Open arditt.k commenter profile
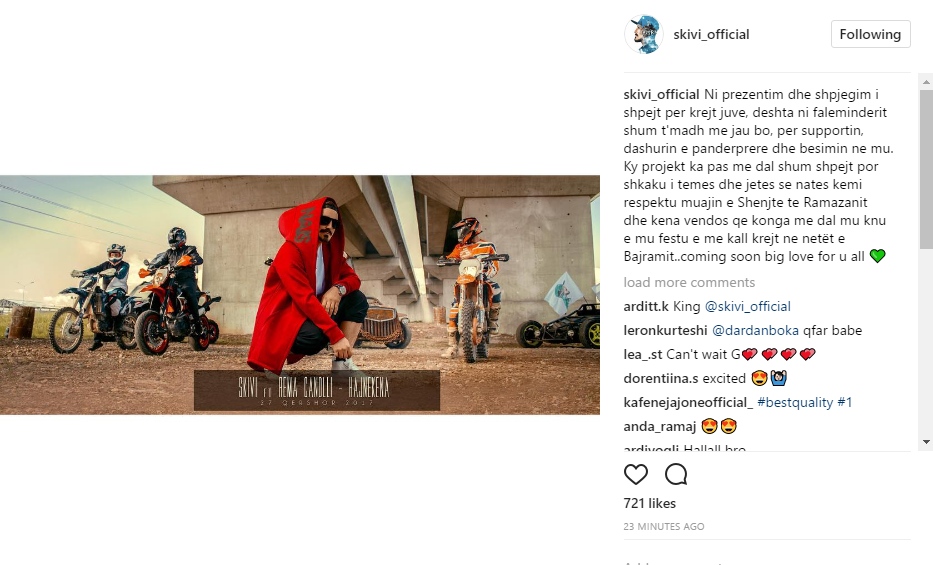 pos(646,306)
